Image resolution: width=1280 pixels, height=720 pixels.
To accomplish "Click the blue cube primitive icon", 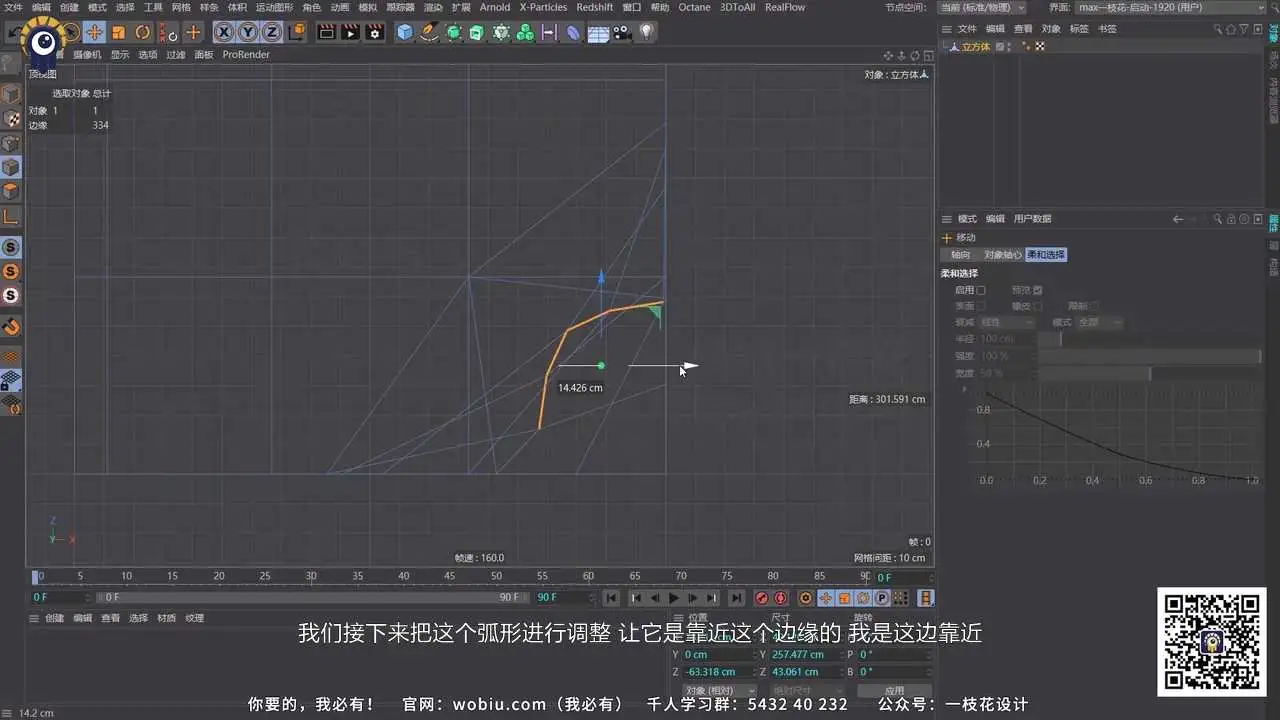I will [405, 32].
